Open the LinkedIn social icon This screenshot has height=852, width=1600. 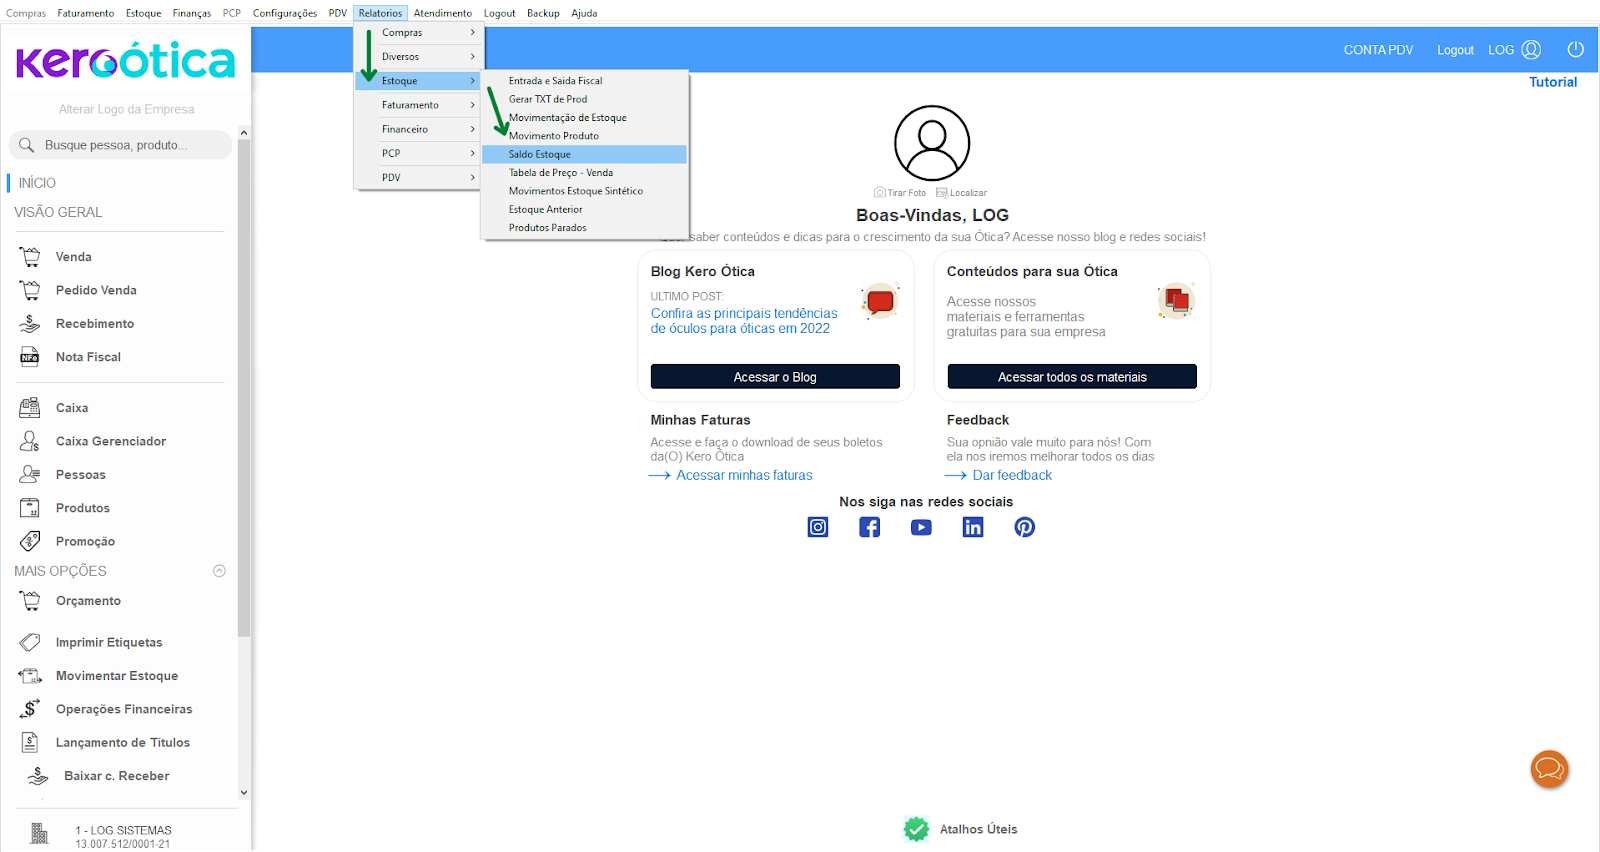[x=973, y=527]
